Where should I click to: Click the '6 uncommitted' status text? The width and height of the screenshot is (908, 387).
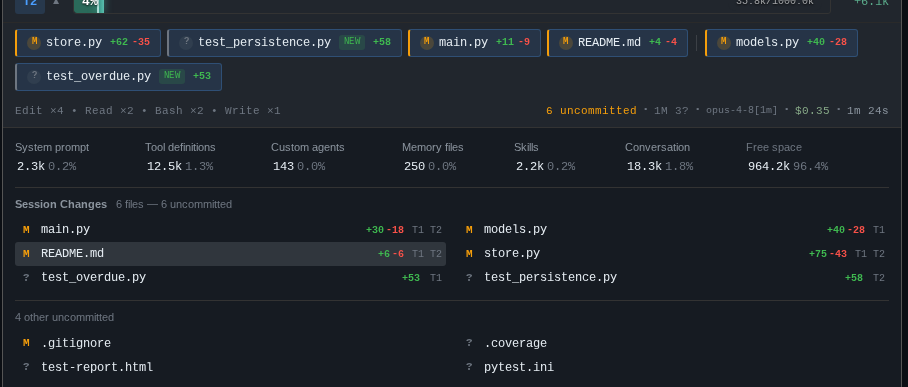tap(591, 111)
